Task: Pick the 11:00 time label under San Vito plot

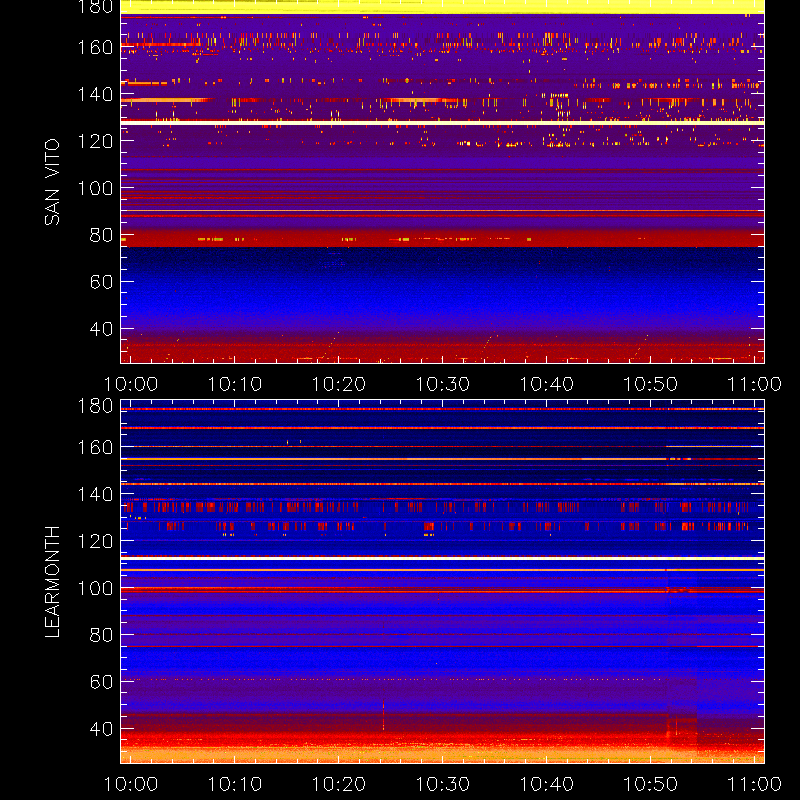Action: coord(755,384)
